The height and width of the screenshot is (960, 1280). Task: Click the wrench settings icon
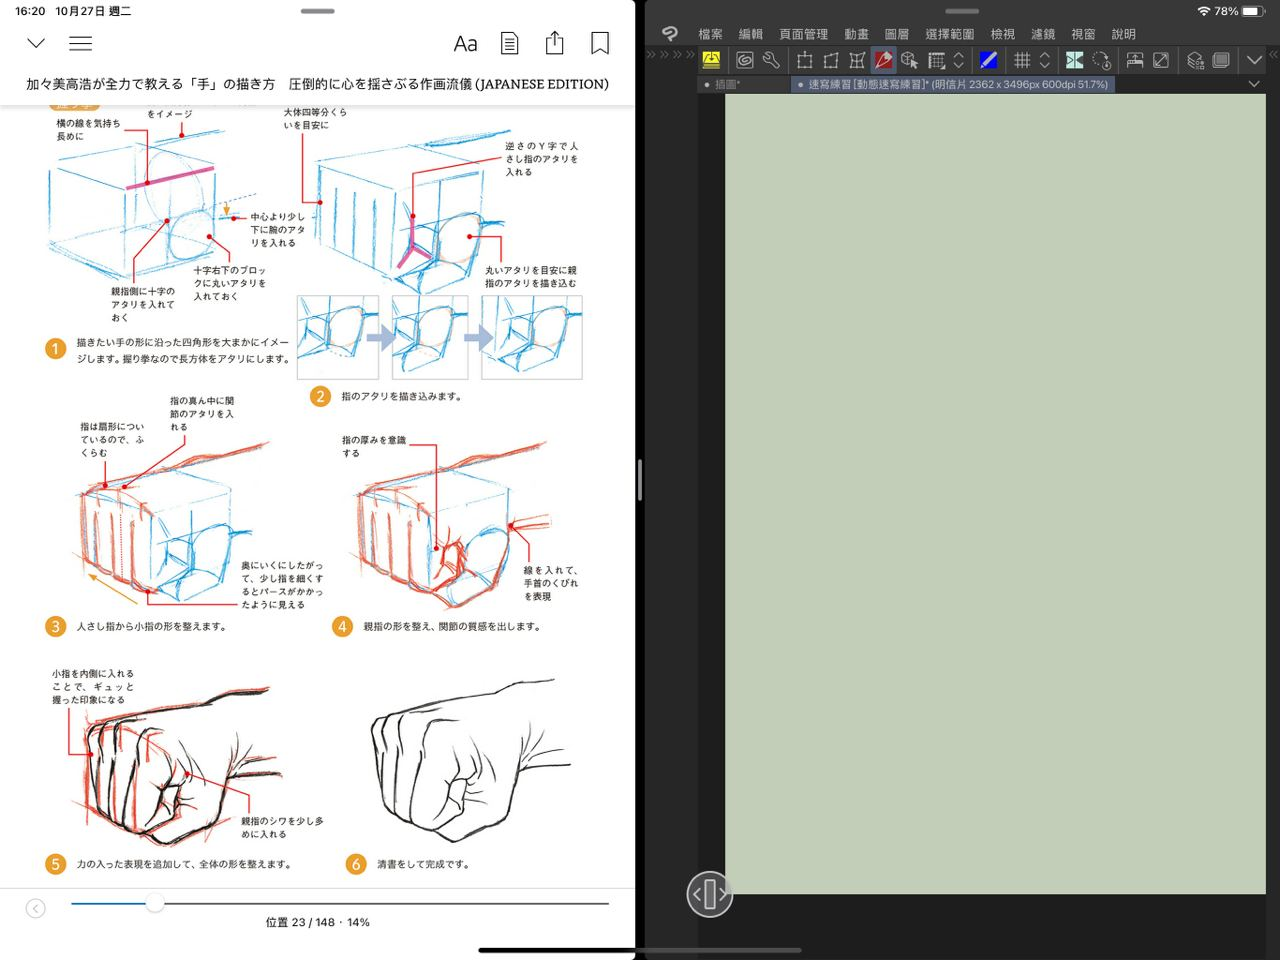point(771,60)
